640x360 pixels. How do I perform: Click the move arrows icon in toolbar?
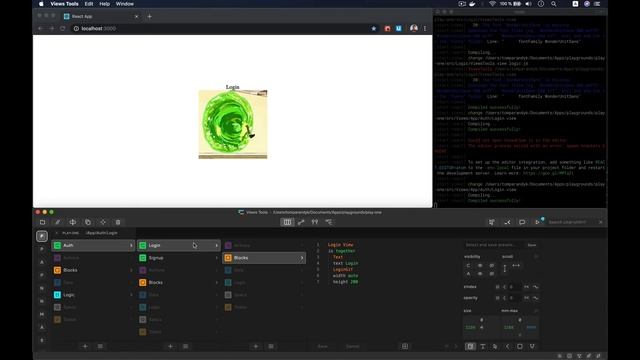(x=73, y=222)
